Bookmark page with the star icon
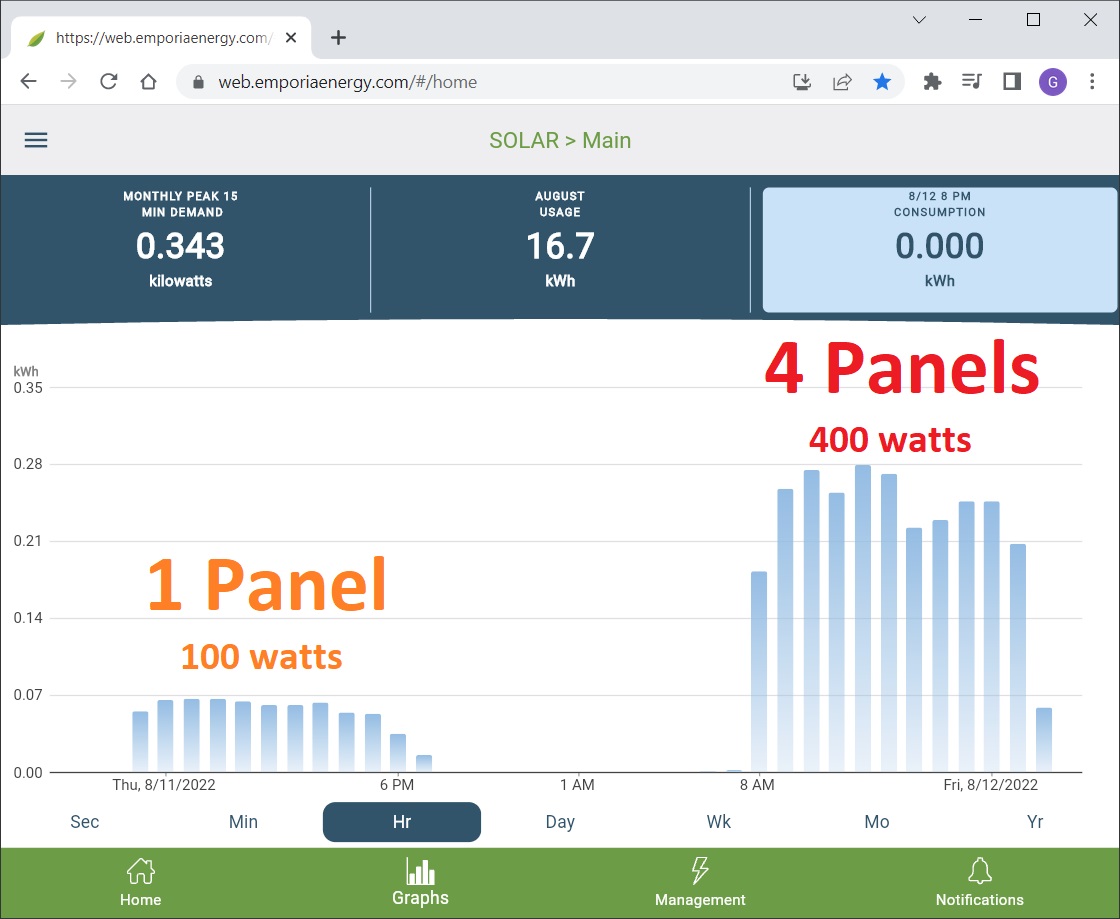This screenshot has height=919, width=1120. coord(882,82)
